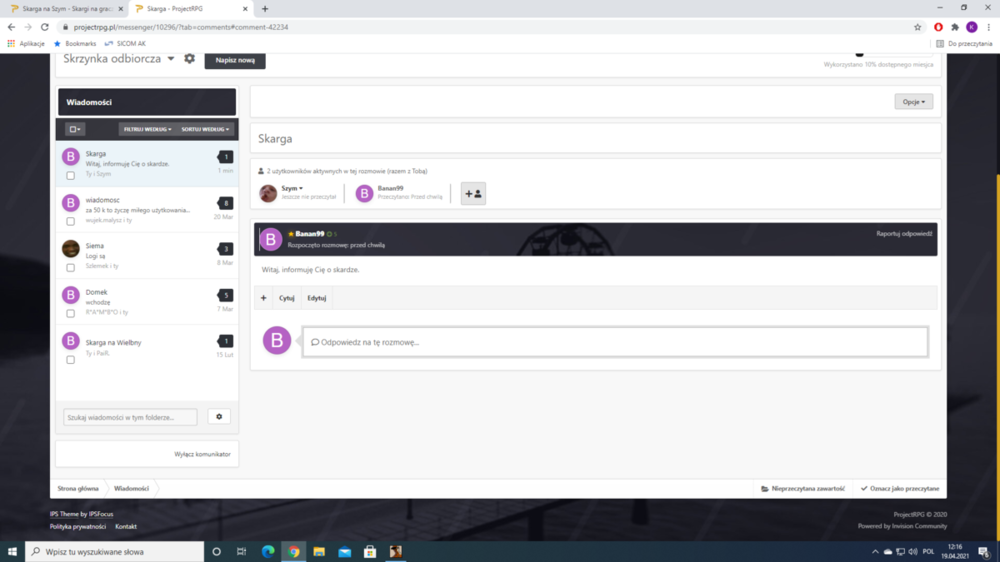The width and height of the screenshot is (1000, 562).
Task: Click the message search options gear button
Action: pos(219,417)
